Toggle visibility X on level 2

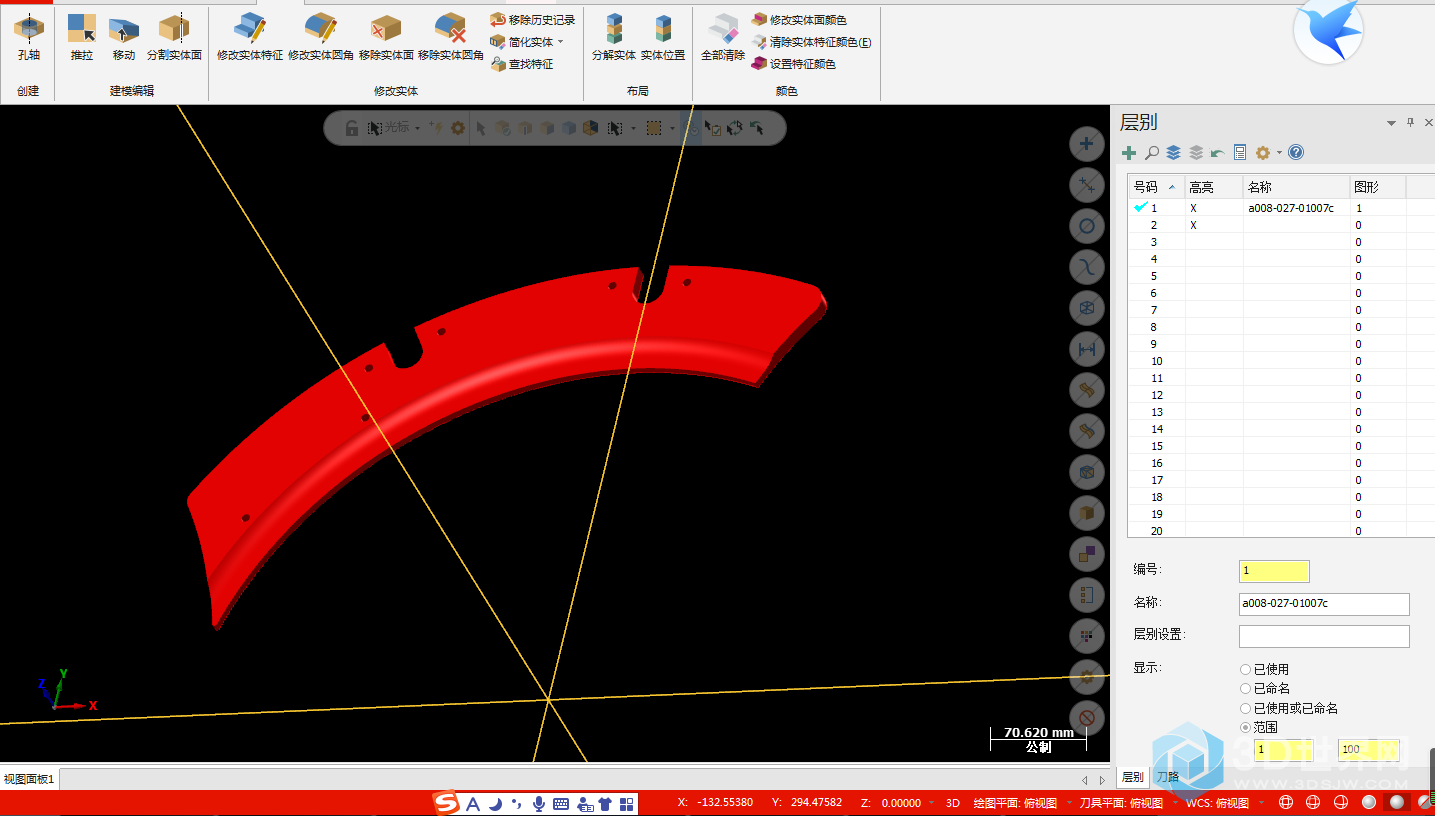coord(1193,225)
